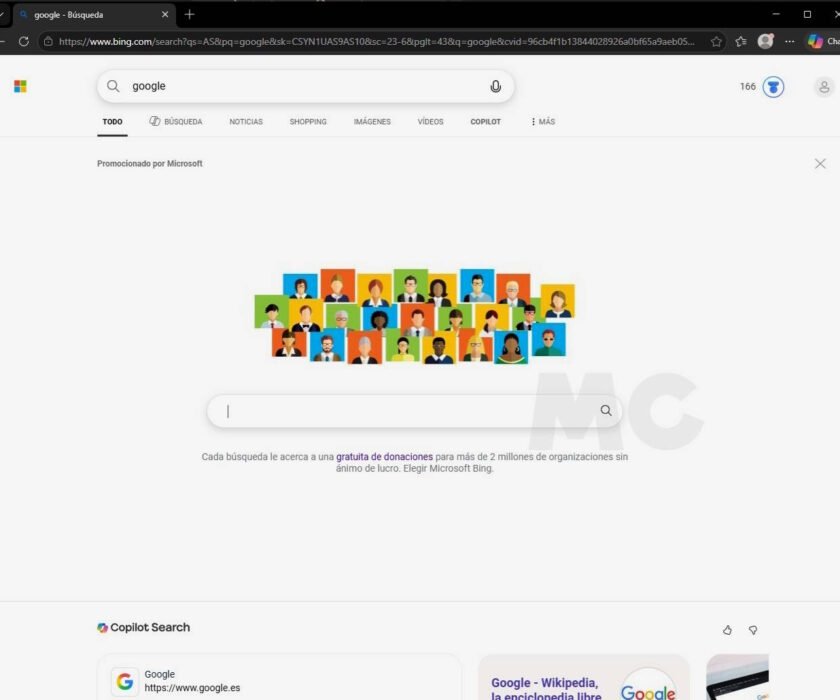Open the Rewards medal icon
Image resolution: width=840 pixels, height=700 pixels.
pyautogui.click(x=773, y=87)
